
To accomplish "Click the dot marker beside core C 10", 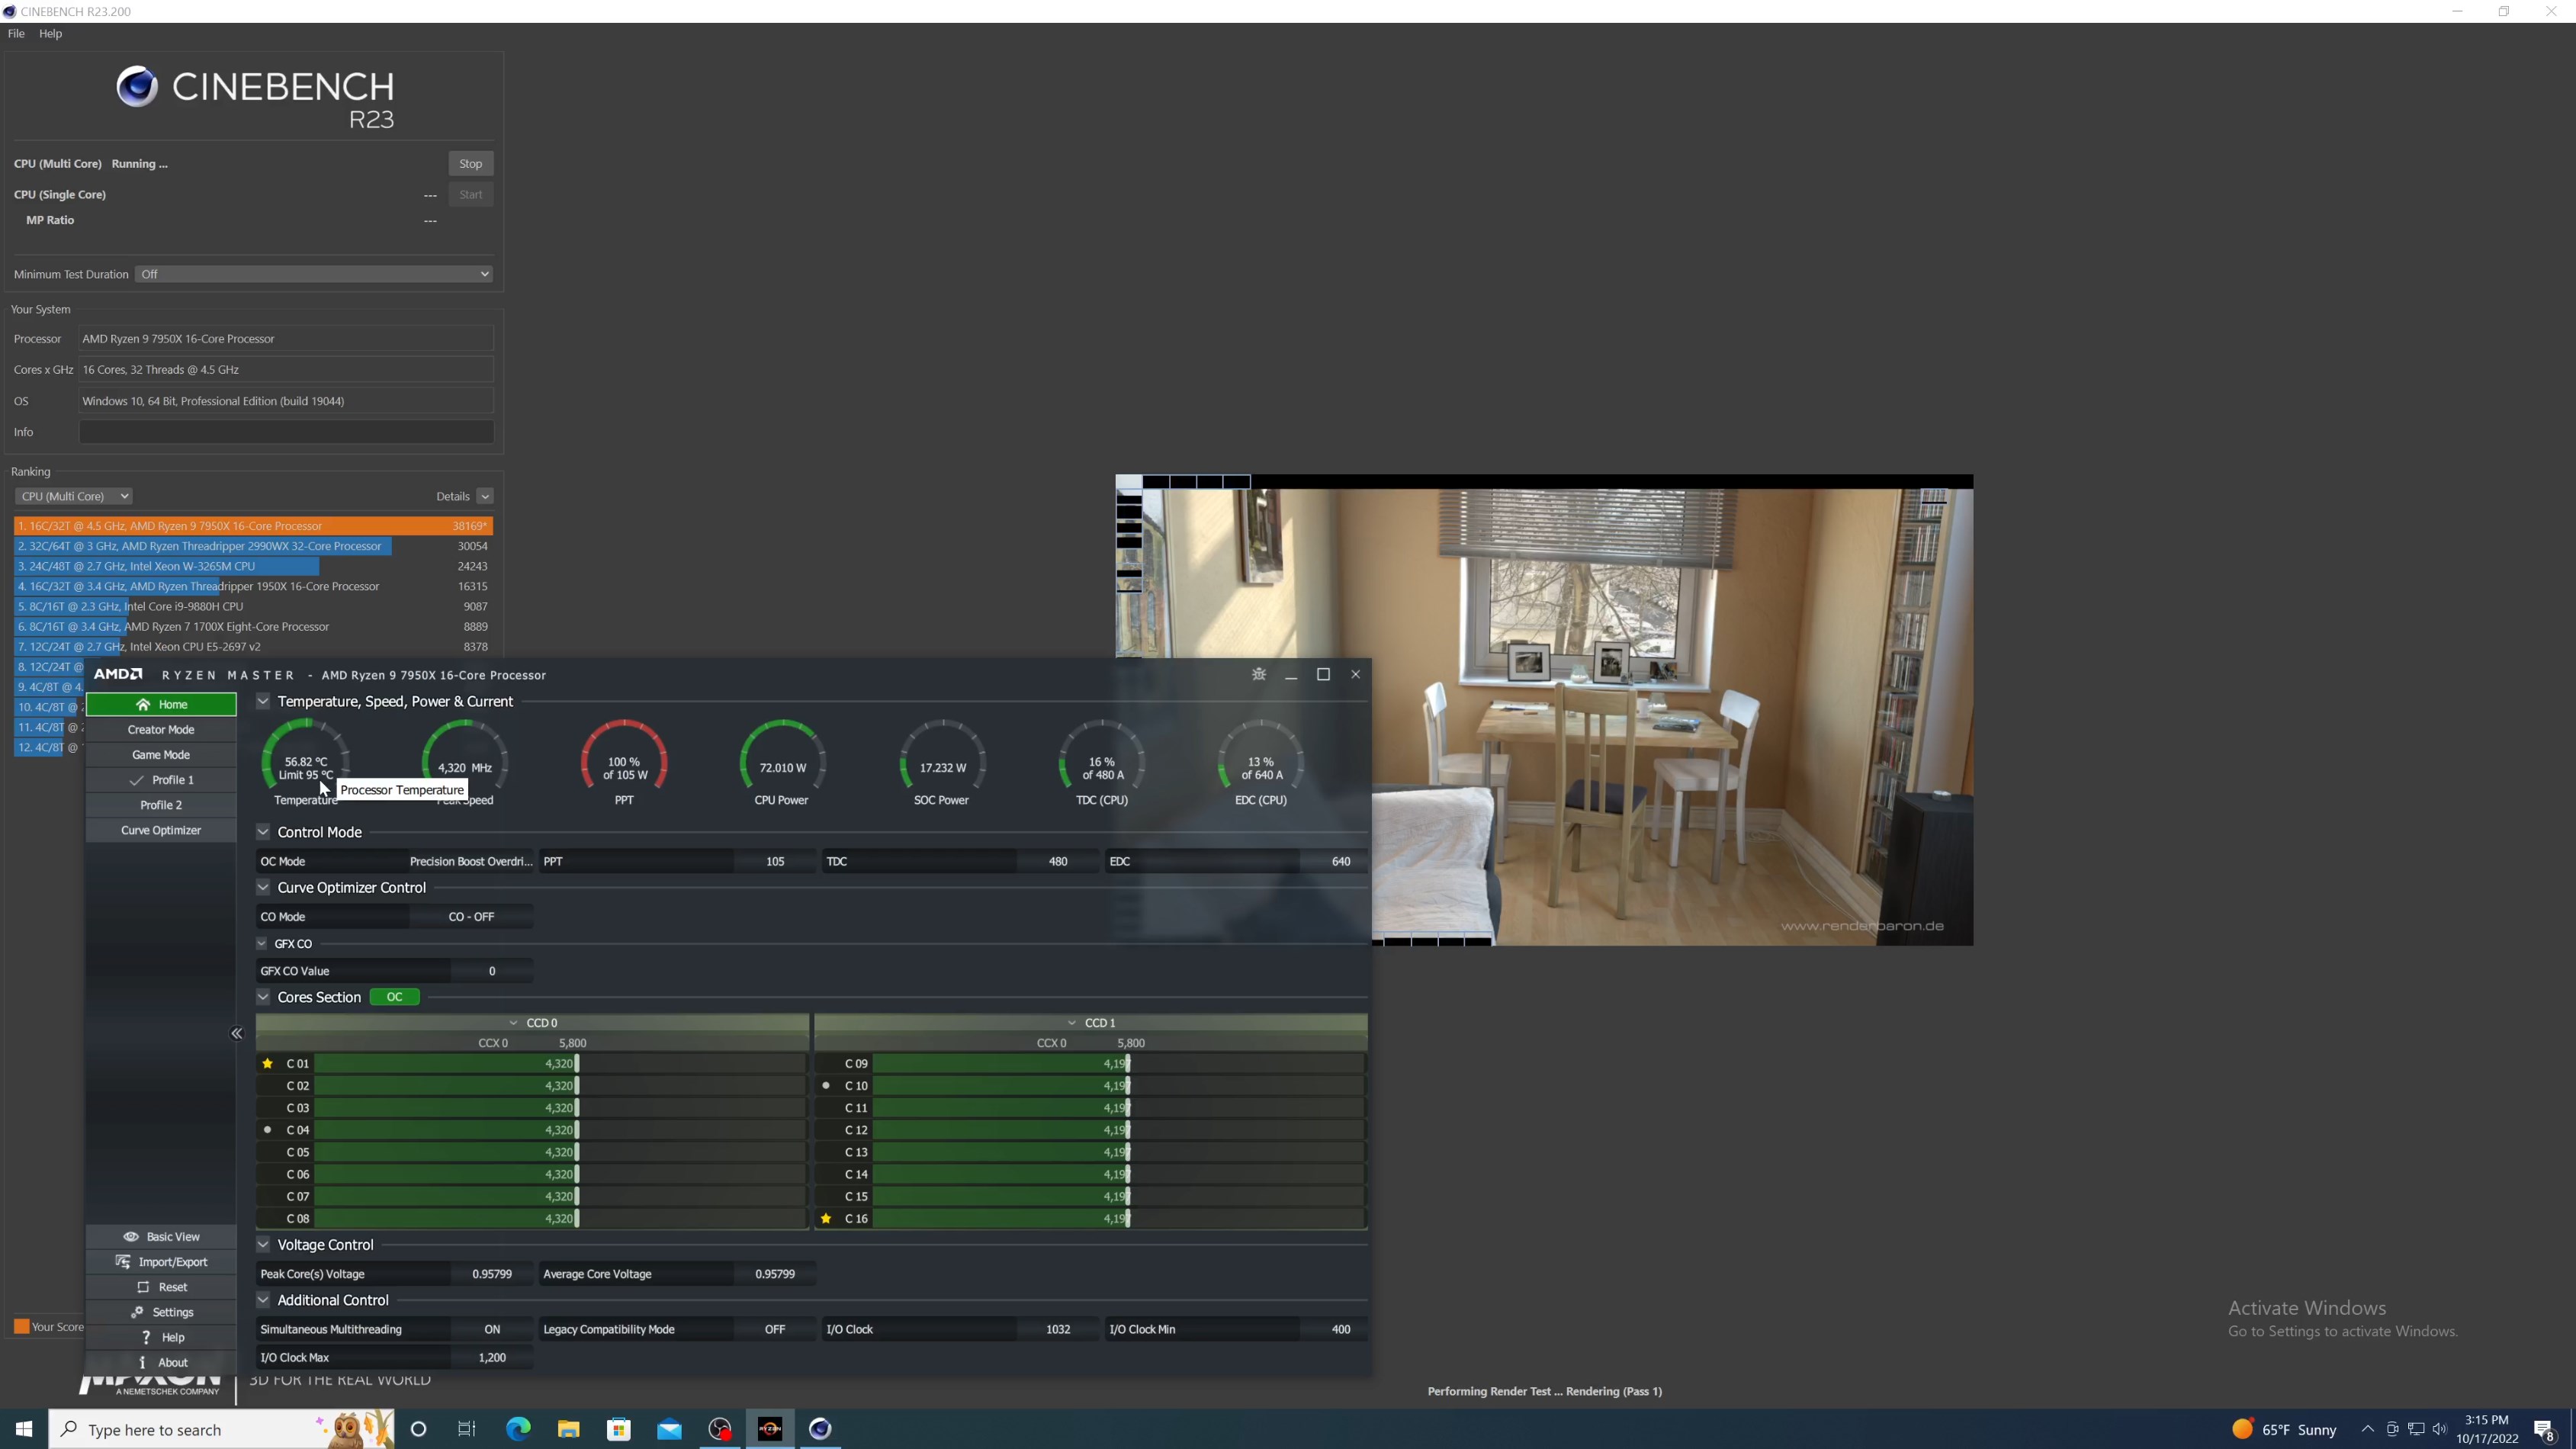I will (826, 1085).
